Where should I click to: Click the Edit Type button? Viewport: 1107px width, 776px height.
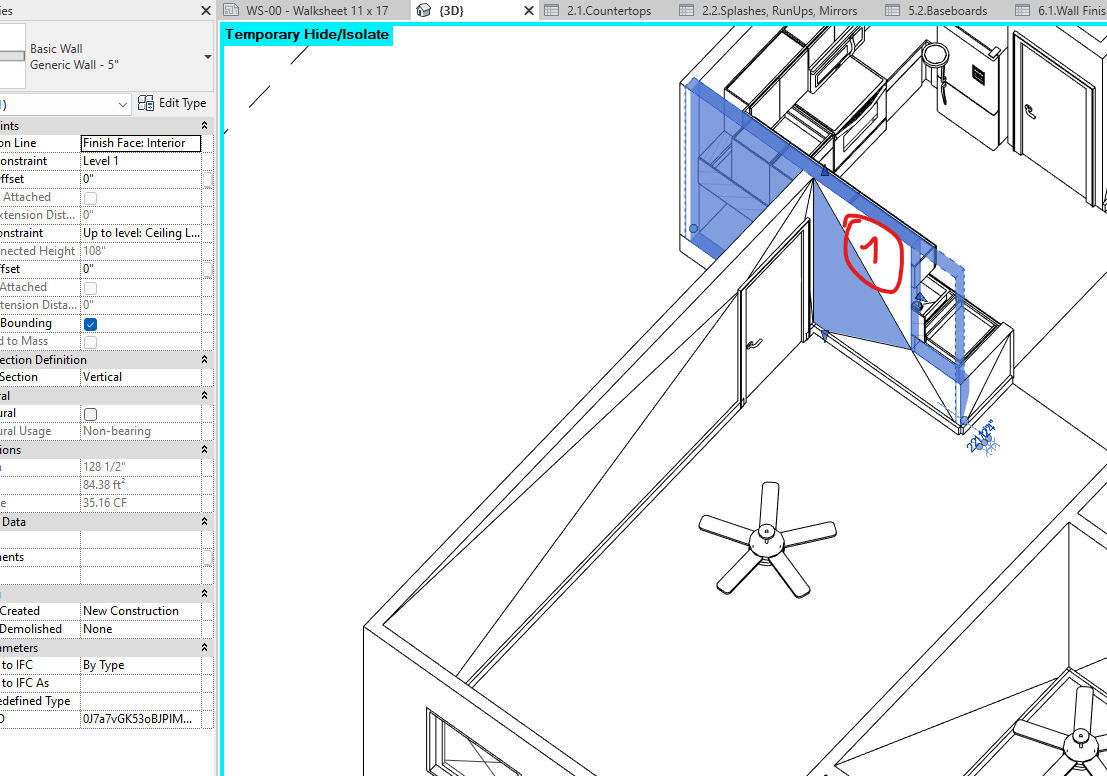tap(172, 102)
